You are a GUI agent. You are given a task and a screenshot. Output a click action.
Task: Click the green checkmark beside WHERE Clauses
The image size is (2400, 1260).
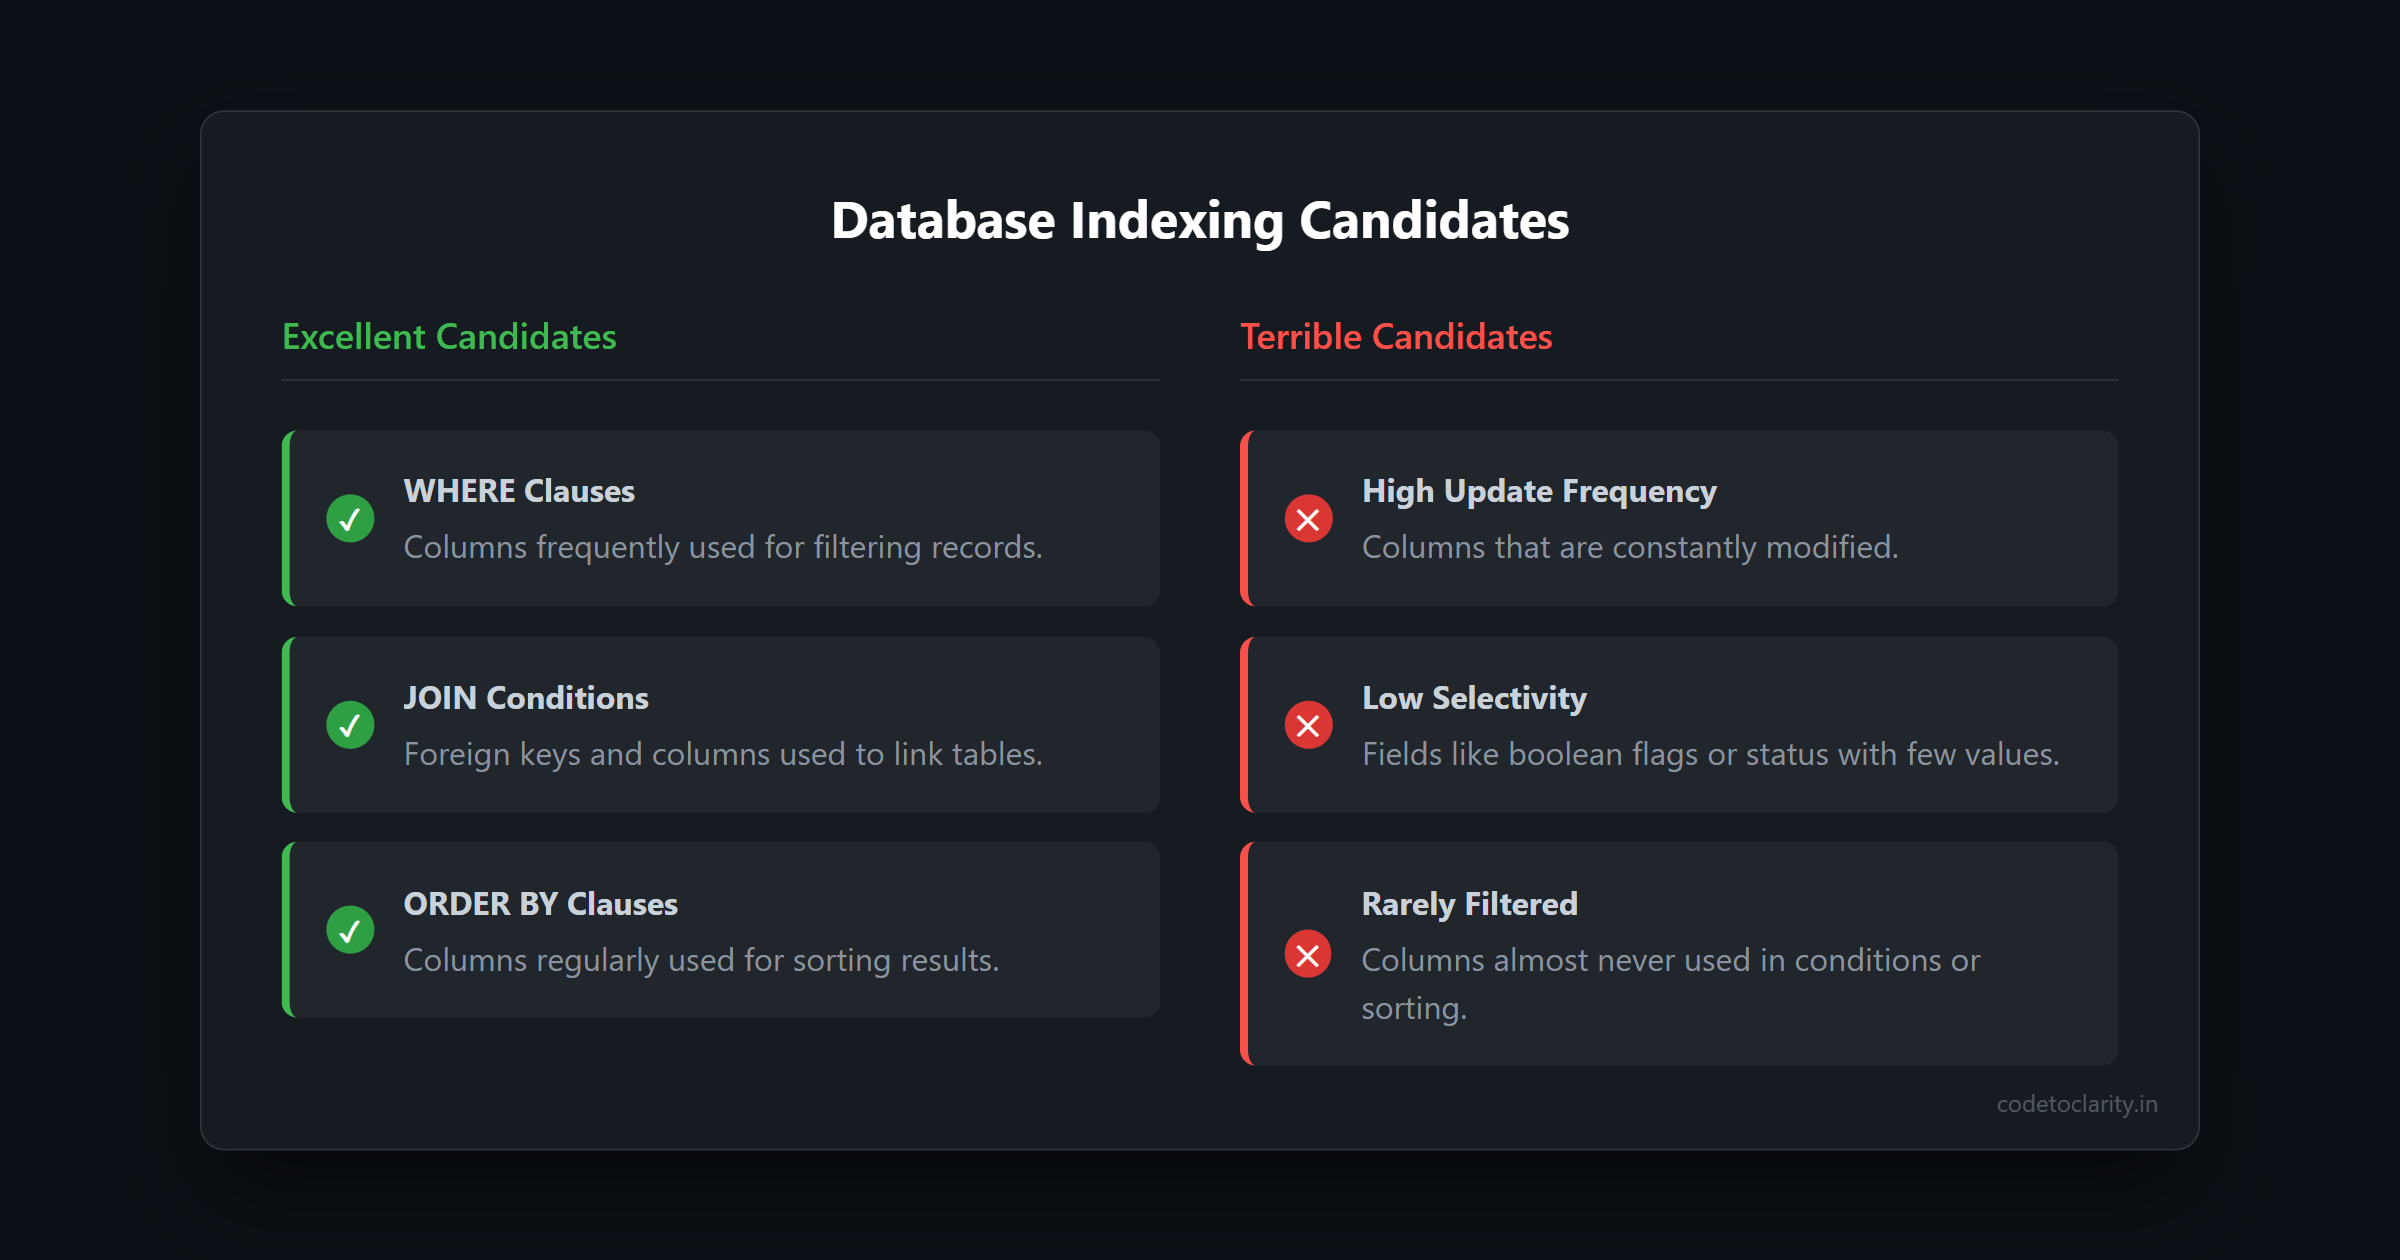(350, 519)
